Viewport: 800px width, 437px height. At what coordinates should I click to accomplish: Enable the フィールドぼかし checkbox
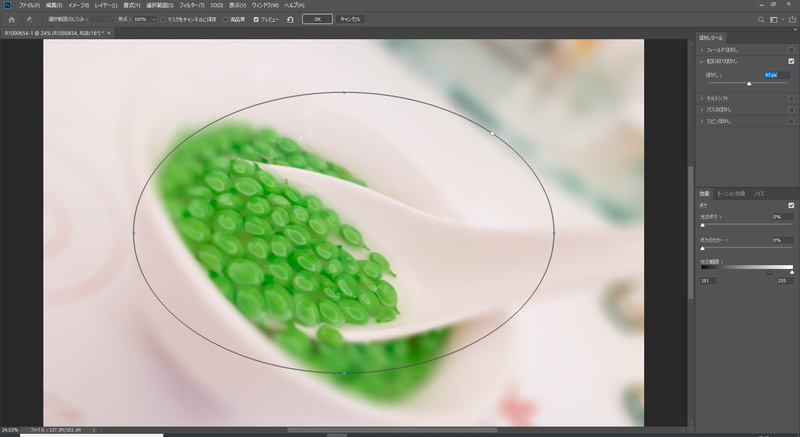791,50
